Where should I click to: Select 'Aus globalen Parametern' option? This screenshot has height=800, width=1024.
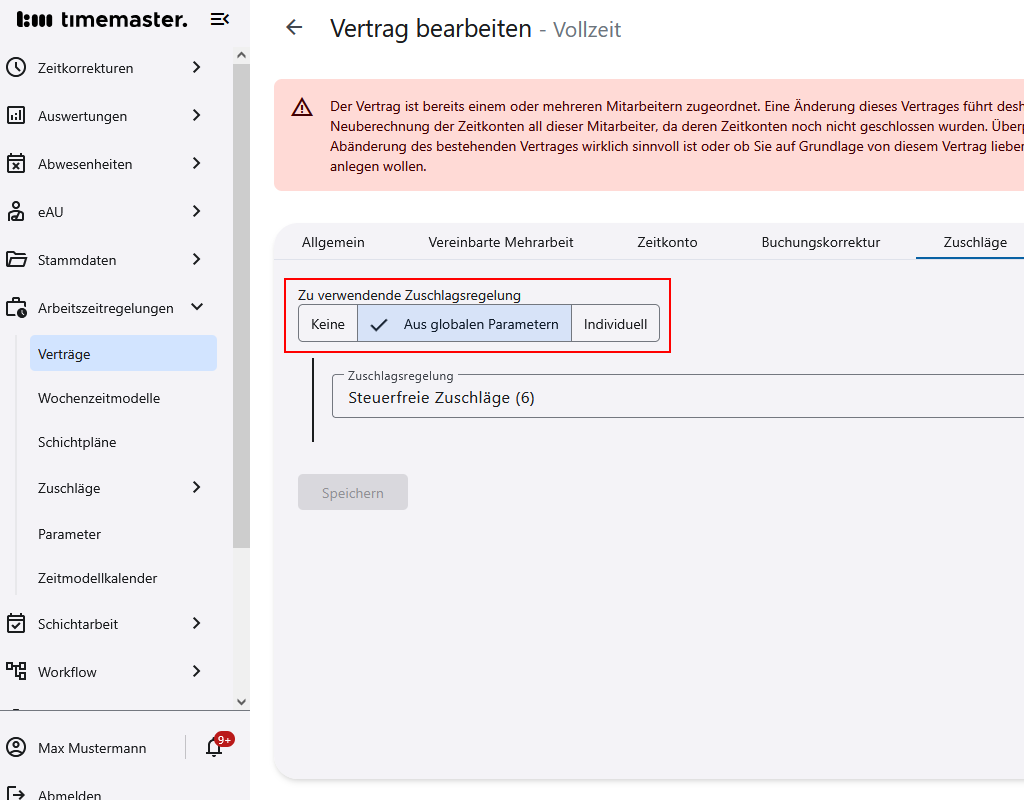pos(465,324)
